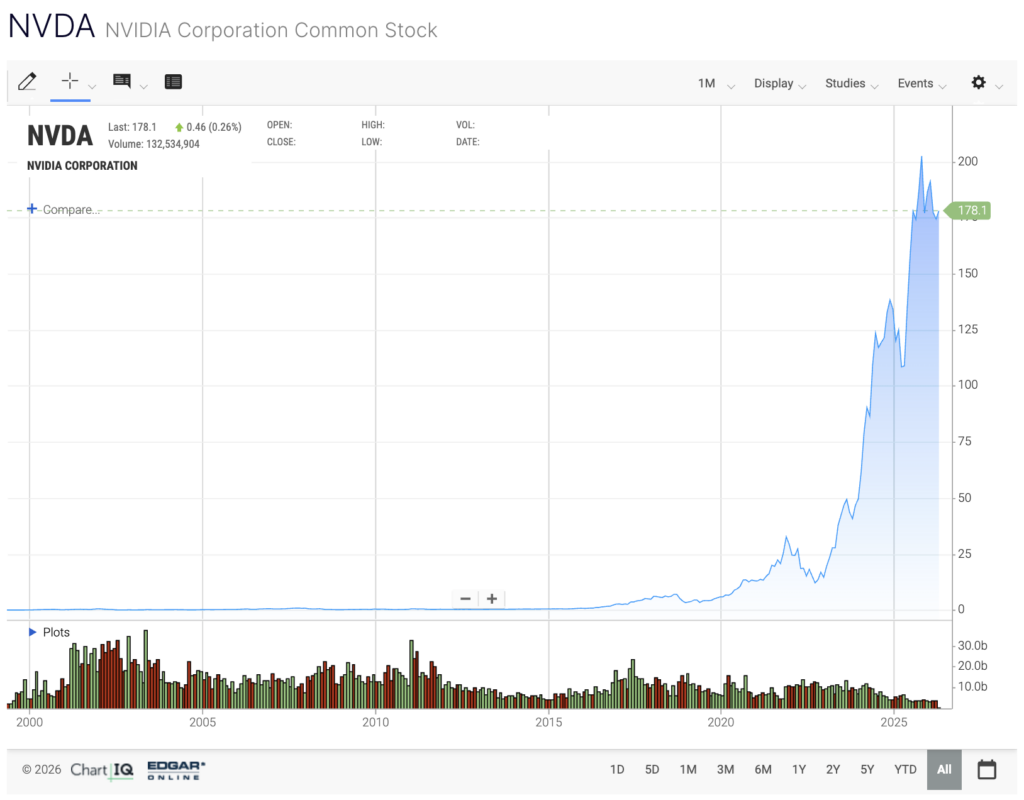Click the 2020 x-axis label

pos(721,722)
